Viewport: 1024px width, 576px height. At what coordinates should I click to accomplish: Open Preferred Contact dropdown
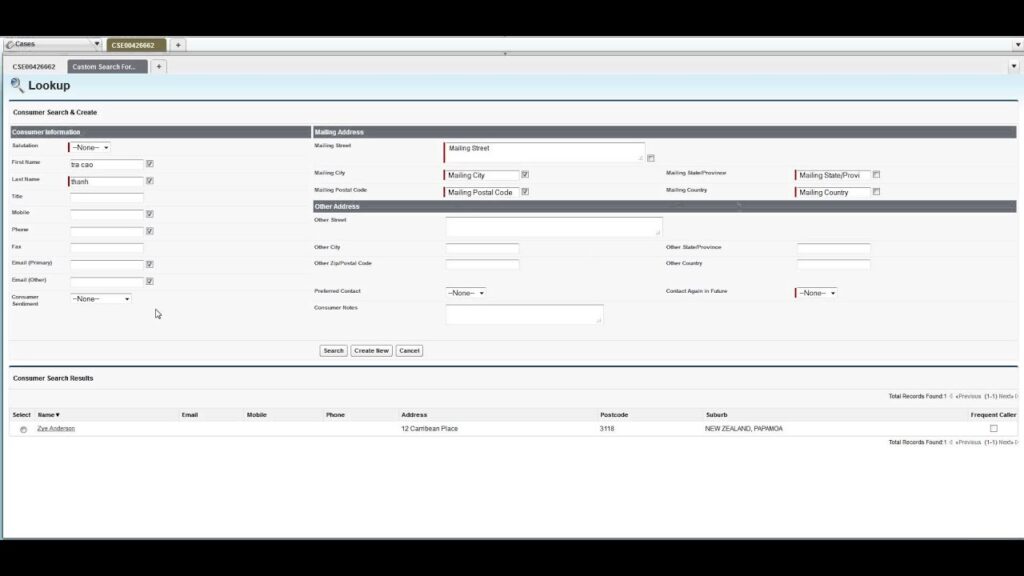[x=466, y=293]
